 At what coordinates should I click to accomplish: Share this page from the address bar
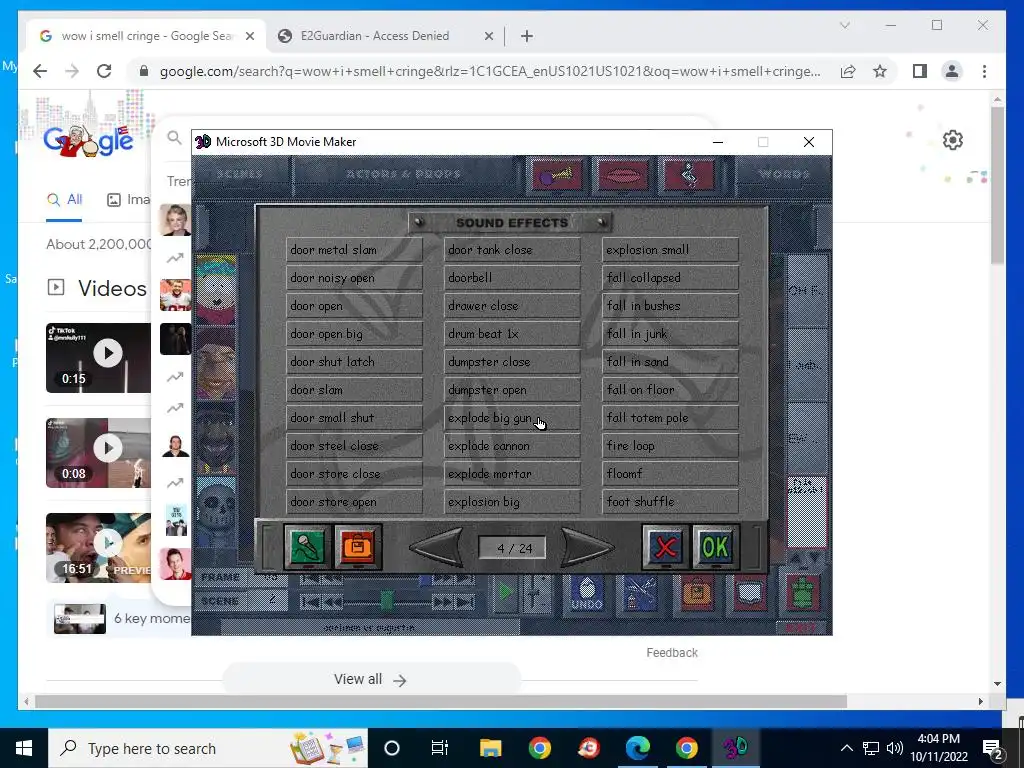click(x=848, y=71)
